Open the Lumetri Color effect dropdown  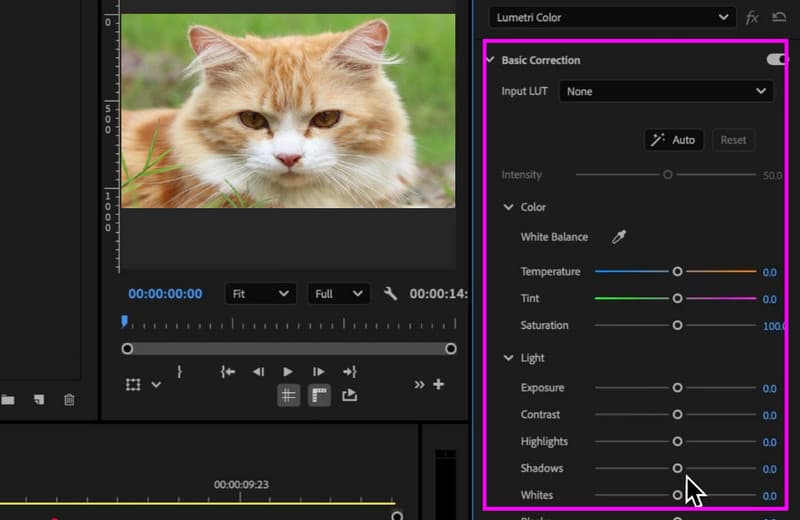tap(612, 17)
